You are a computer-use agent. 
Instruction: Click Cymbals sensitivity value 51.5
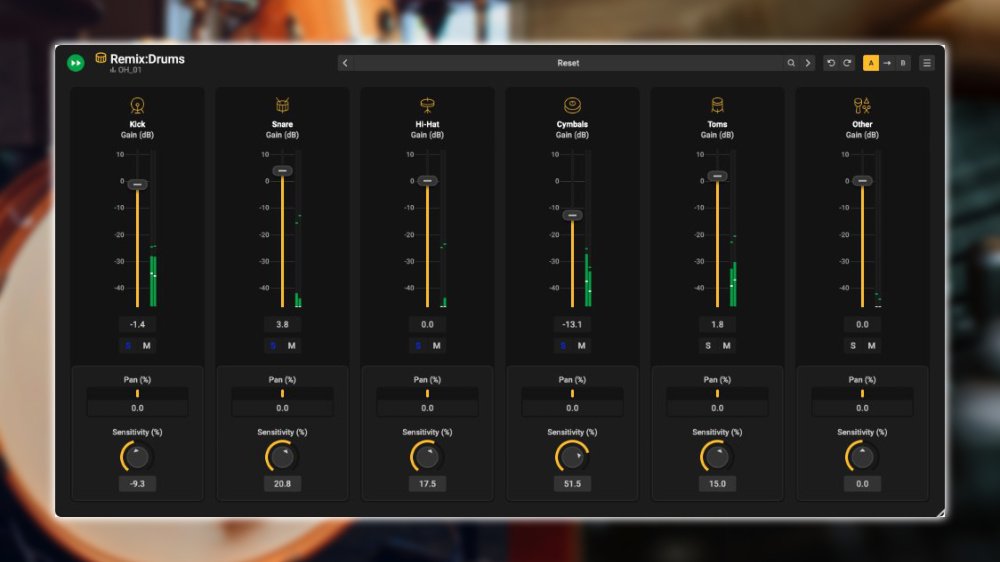coord(572,484)
